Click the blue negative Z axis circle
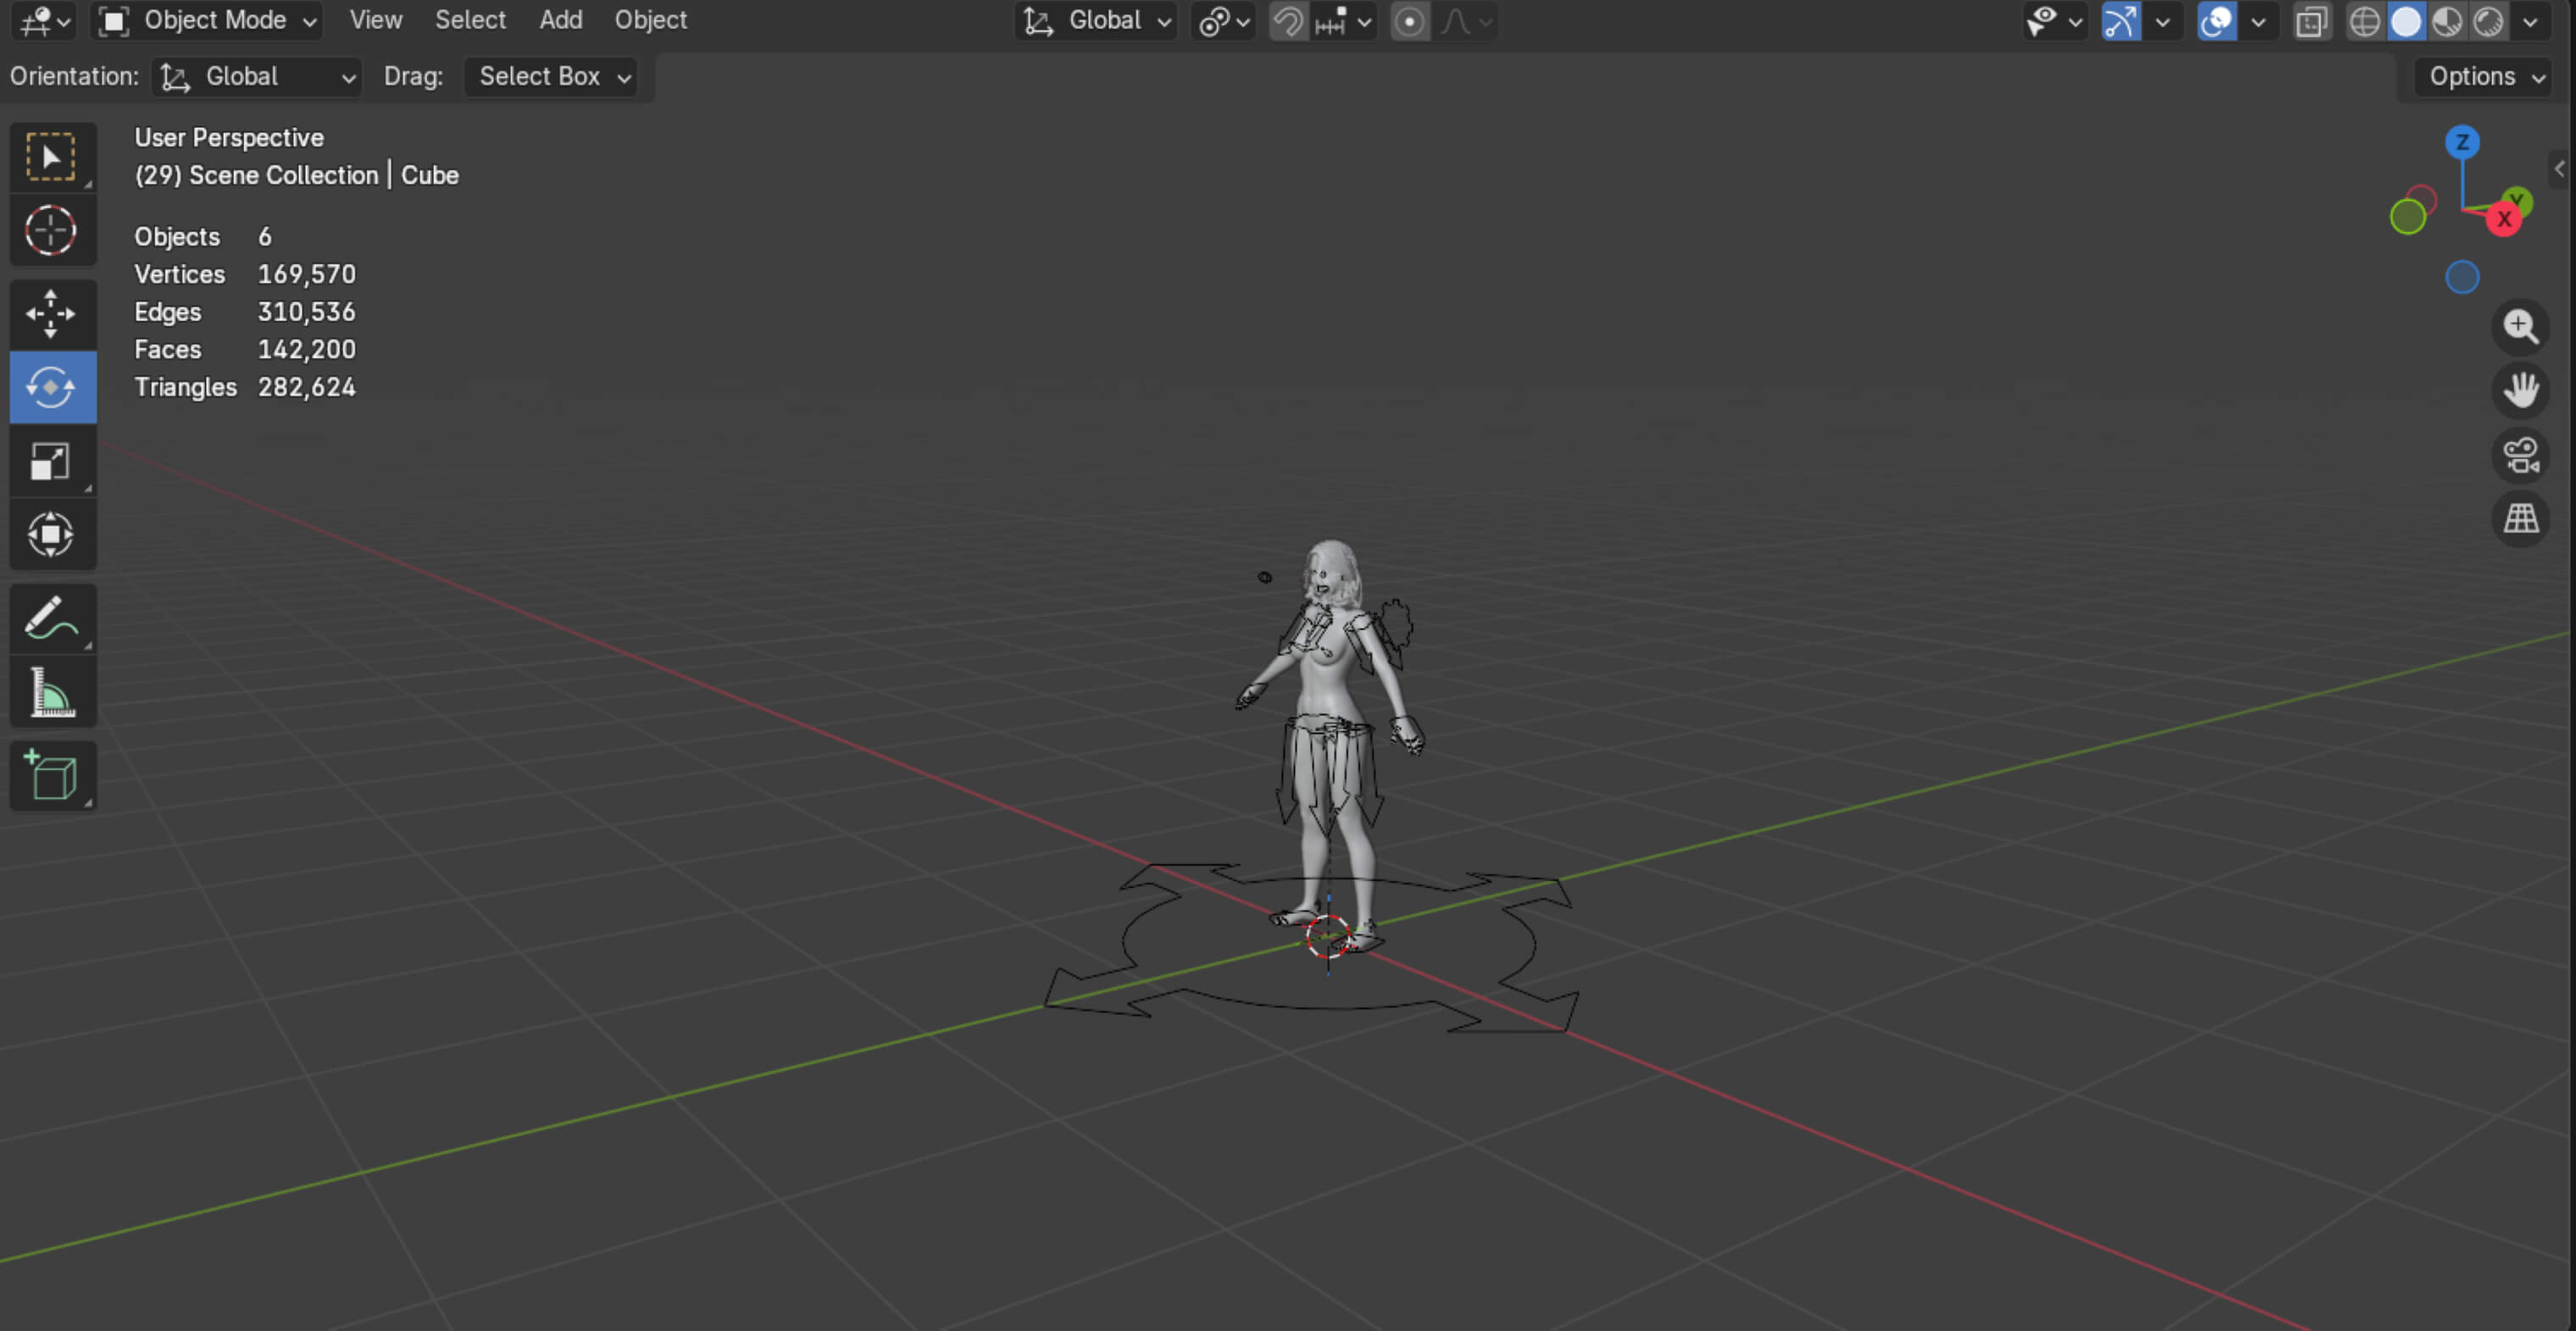 click(2462, 277)
